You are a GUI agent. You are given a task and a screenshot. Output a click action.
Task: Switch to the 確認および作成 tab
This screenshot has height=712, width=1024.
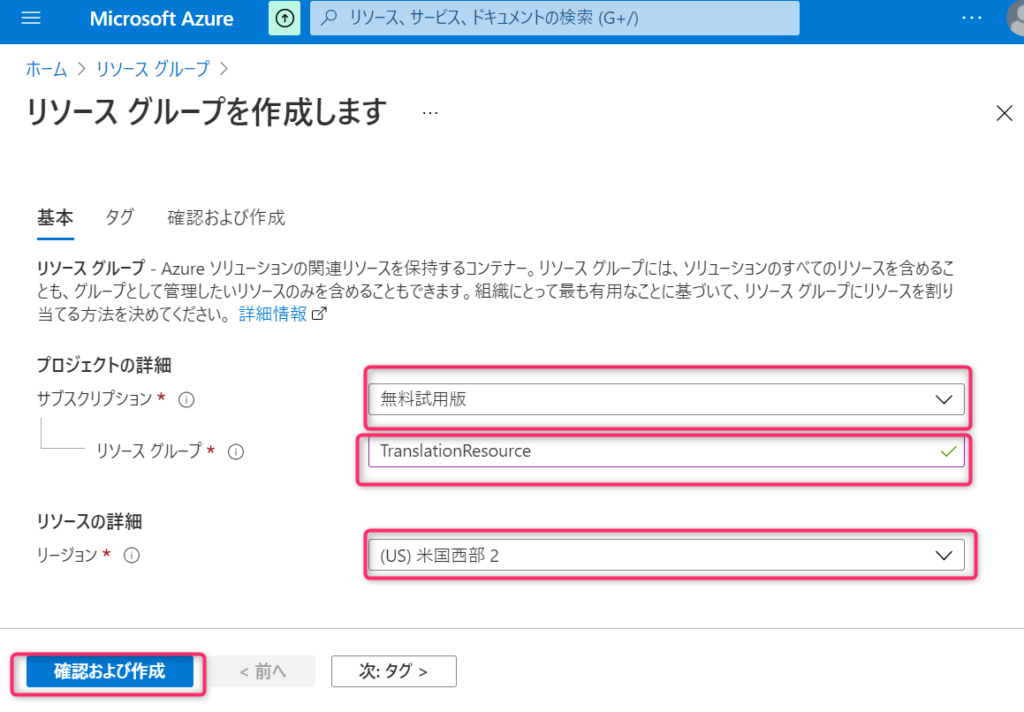point(226,218)
